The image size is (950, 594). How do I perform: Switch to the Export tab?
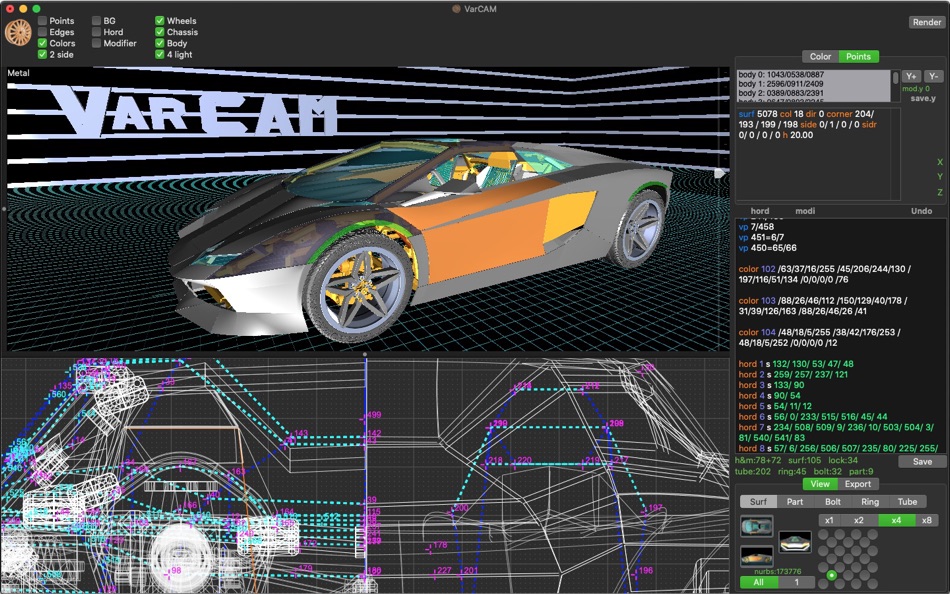click(x=858, y=484)
